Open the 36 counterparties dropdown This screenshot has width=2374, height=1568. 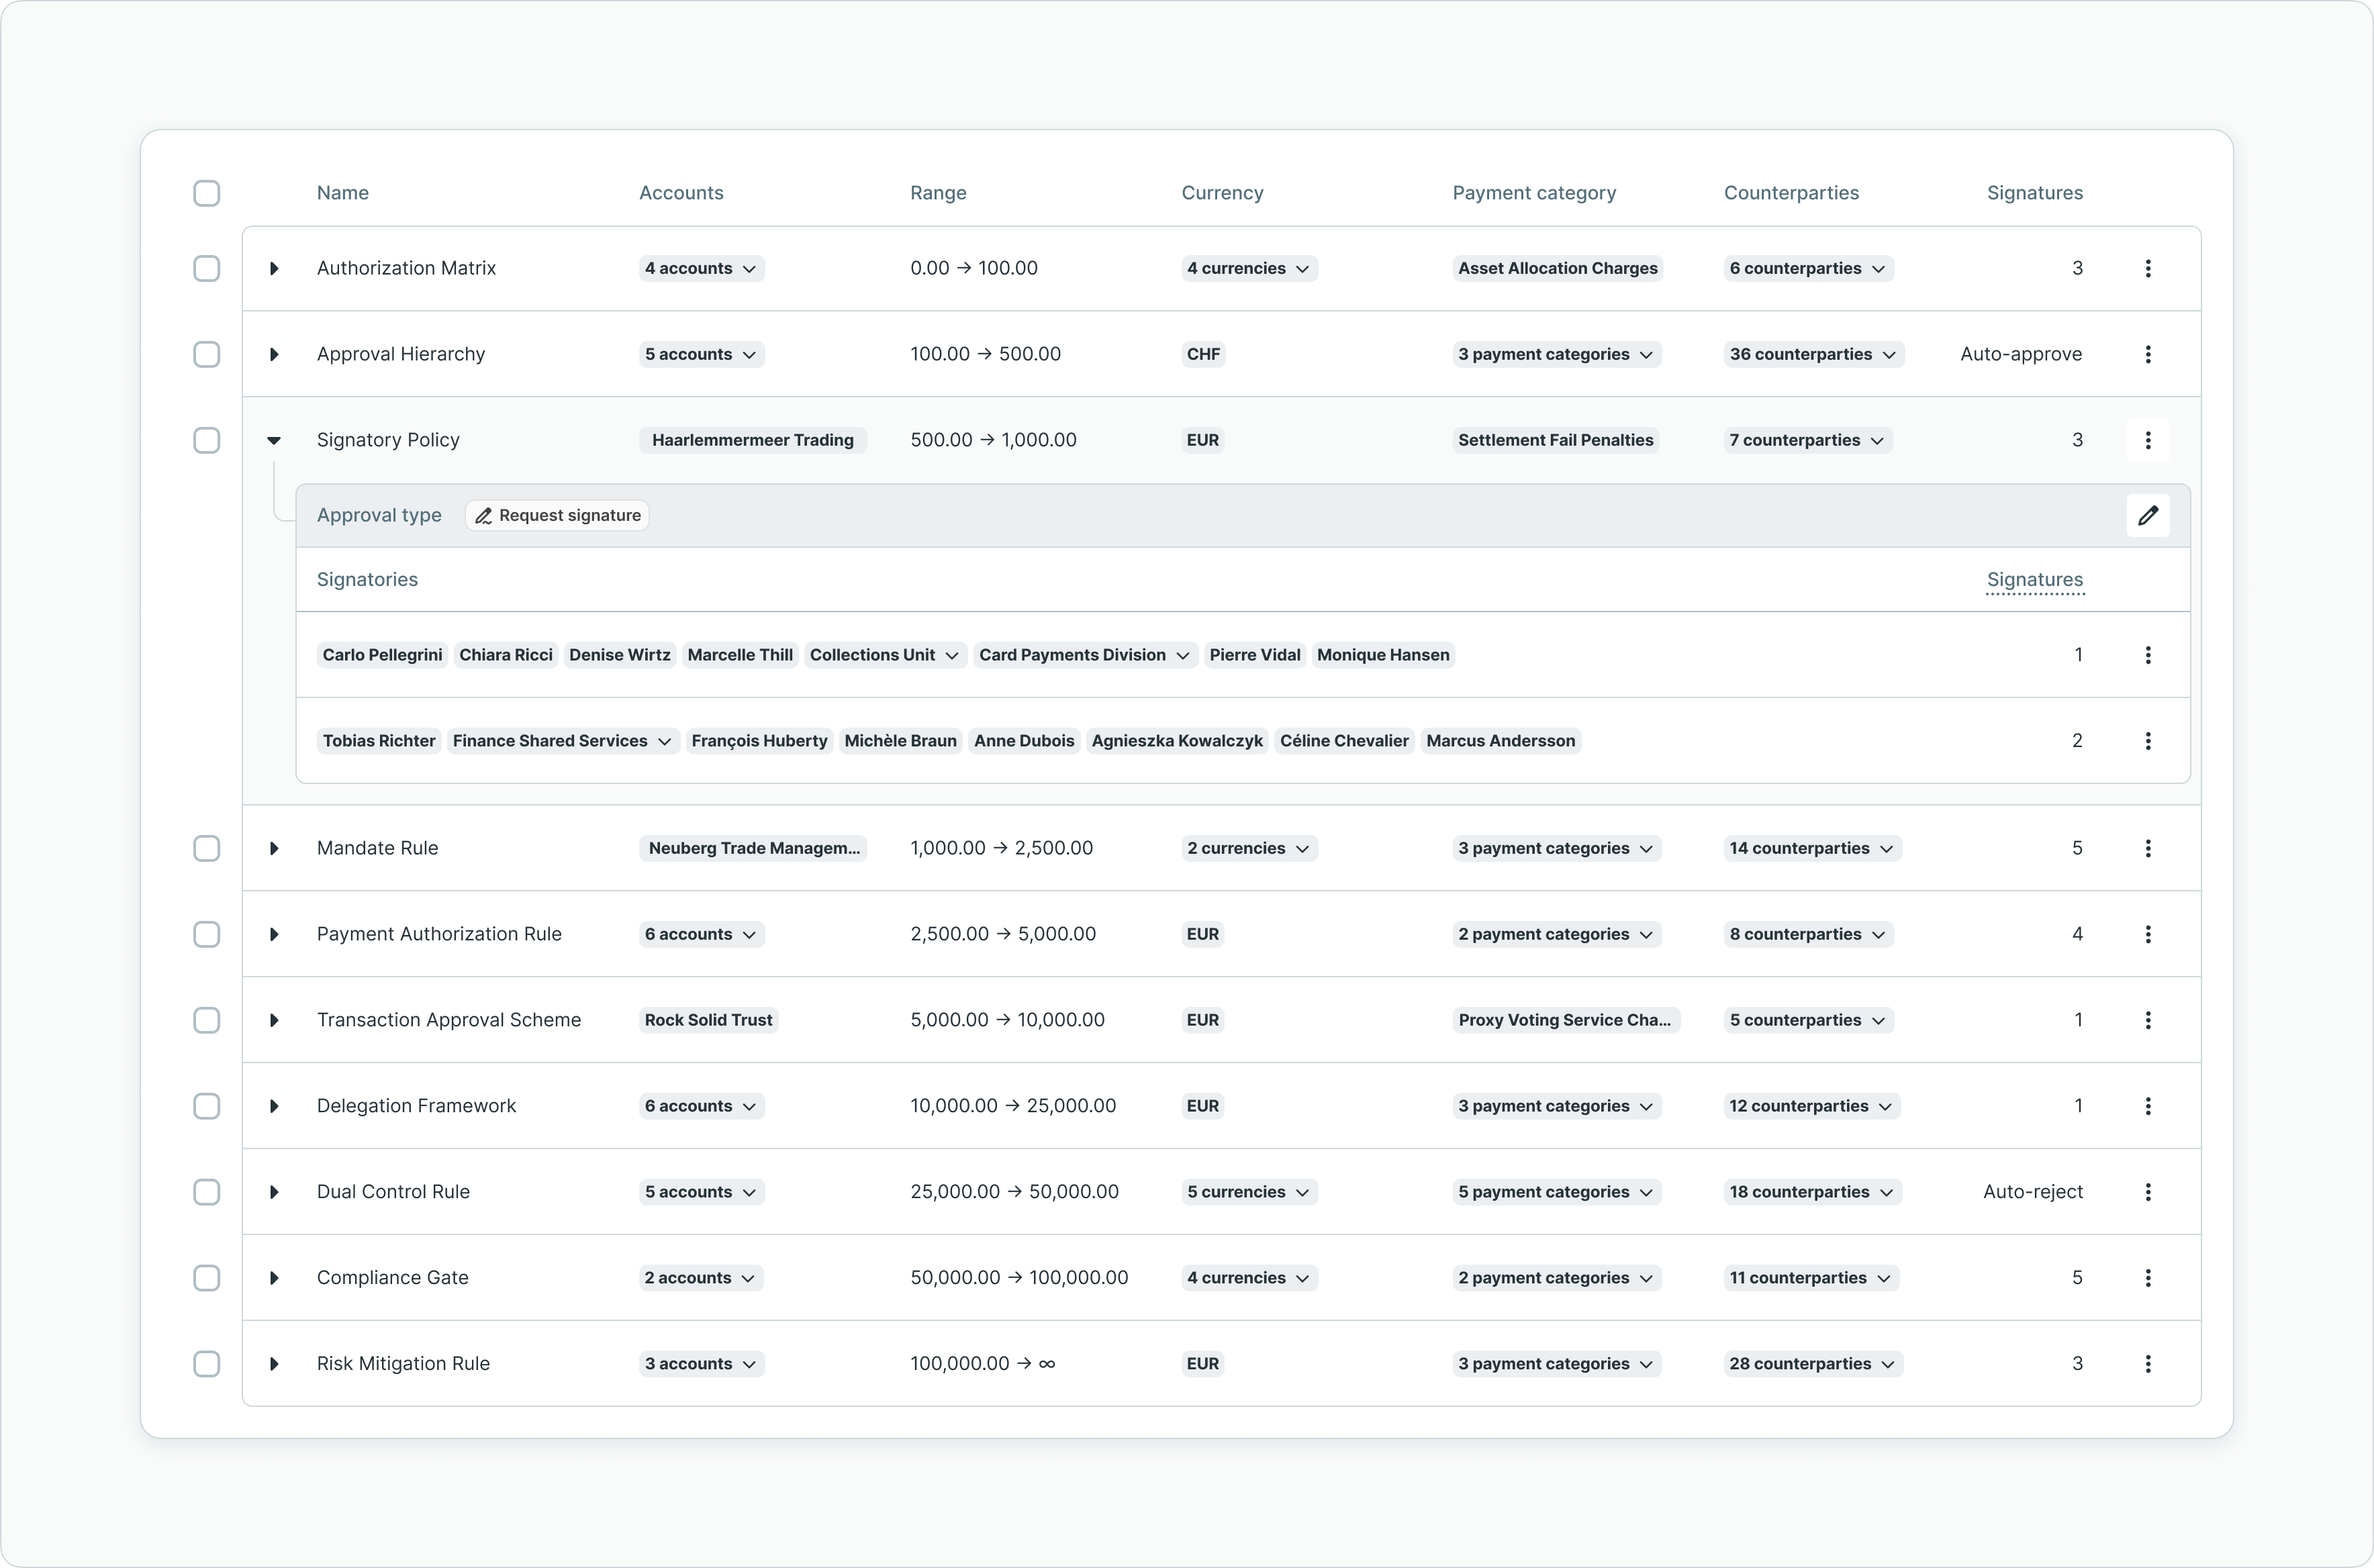(x=1813, y=354)
